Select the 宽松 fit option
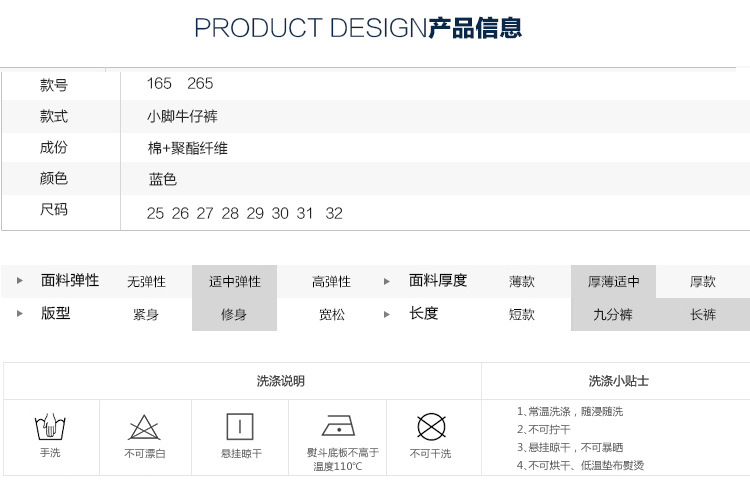Viewport: 750px width, 500px height. (331, 314)
